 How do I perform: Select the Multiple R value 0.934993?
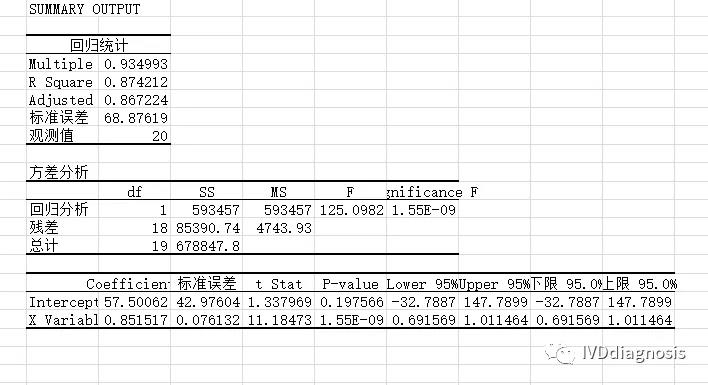(x=135, y=64)
